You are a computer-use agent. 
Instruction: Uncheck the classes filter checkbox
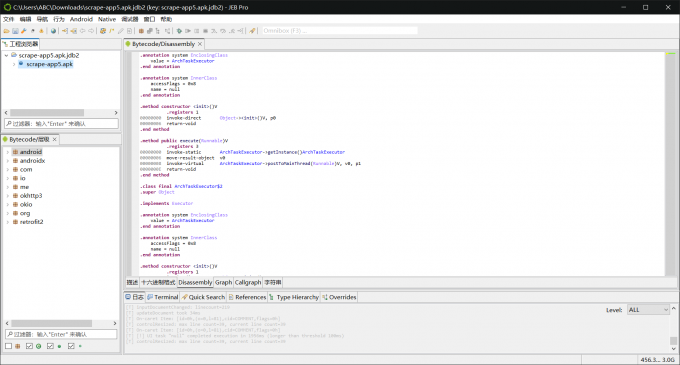tap(29, 346)
